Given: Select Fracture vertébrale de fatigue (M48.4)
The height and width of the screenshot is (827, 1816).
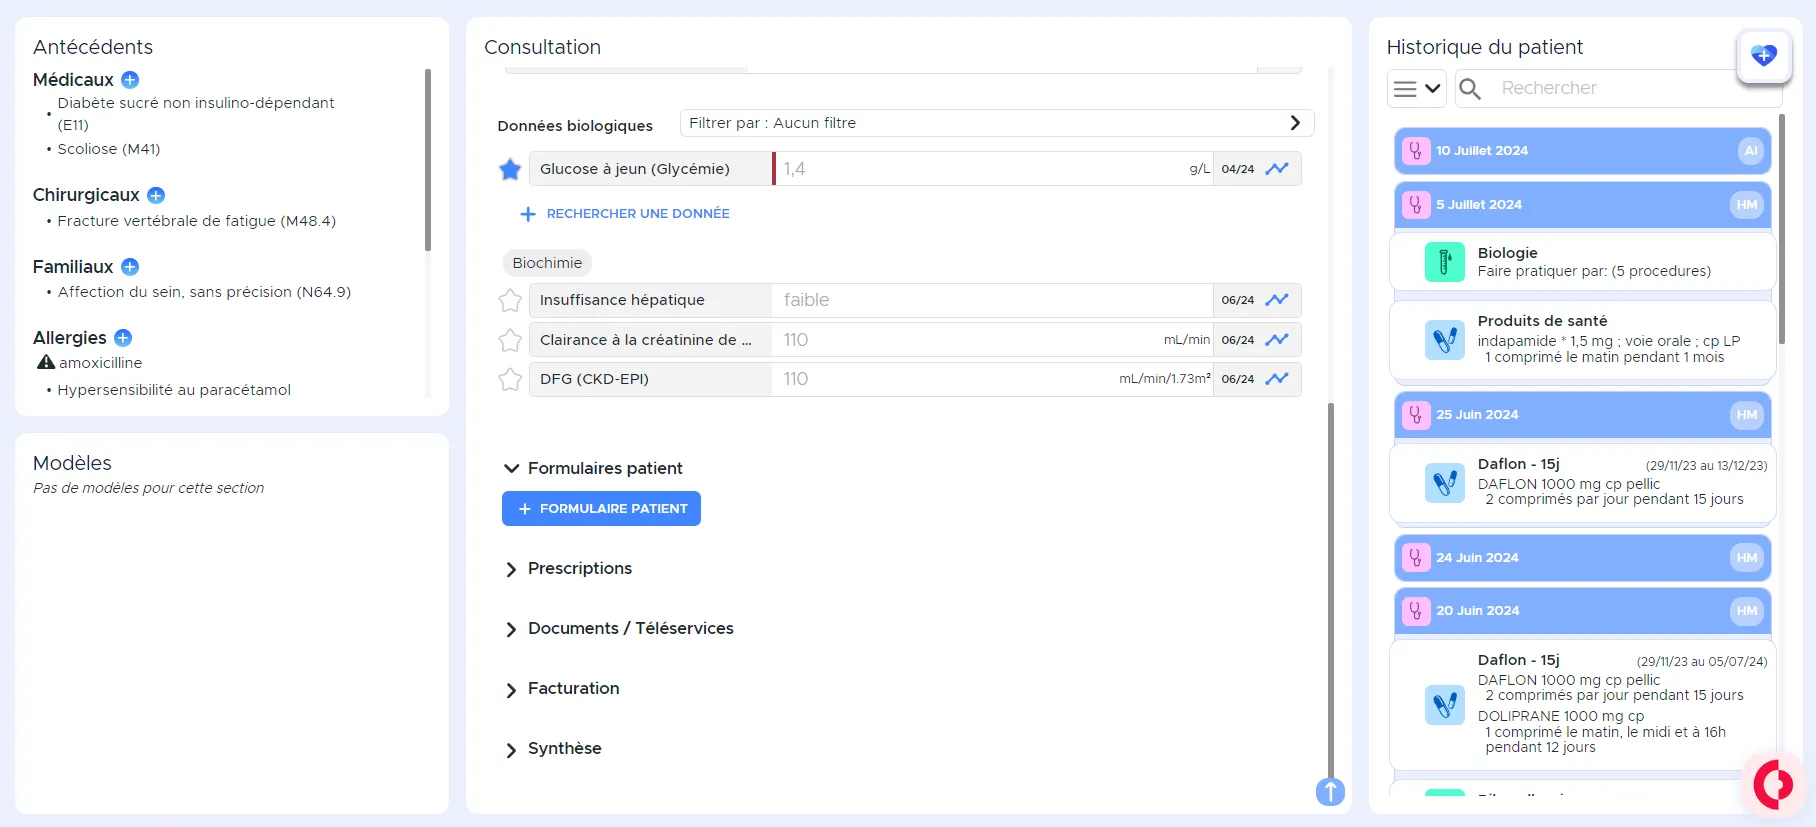Looking at the screenshot, I should click(196, 221).
